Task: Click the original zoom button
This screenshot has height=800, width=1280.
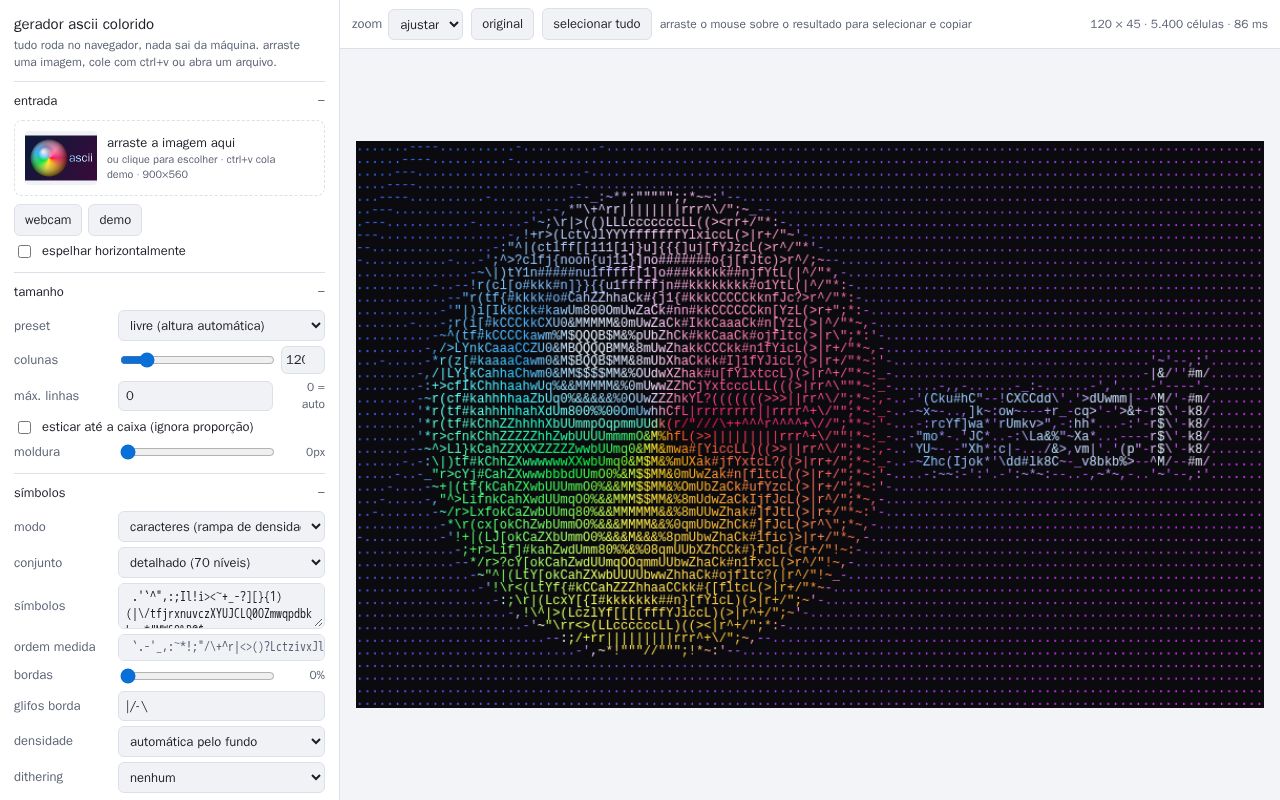Action: coord(502,24)
